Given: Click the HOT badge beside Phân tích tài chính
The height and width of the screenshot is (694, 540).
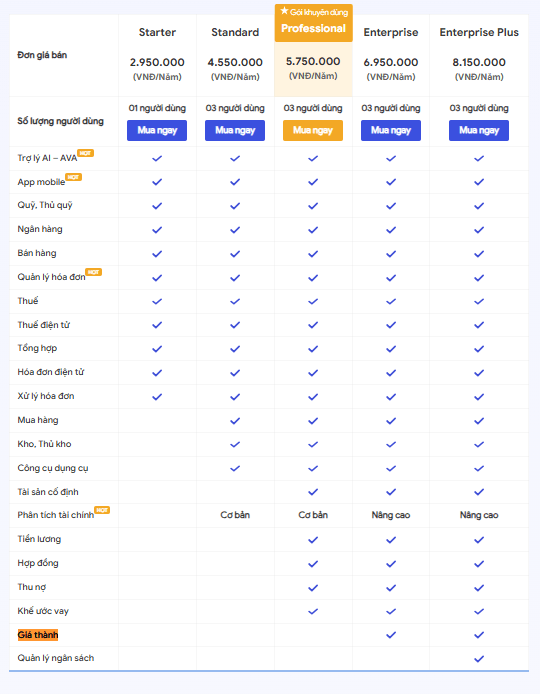Looking at the screenshot, I should click(102, 510).
